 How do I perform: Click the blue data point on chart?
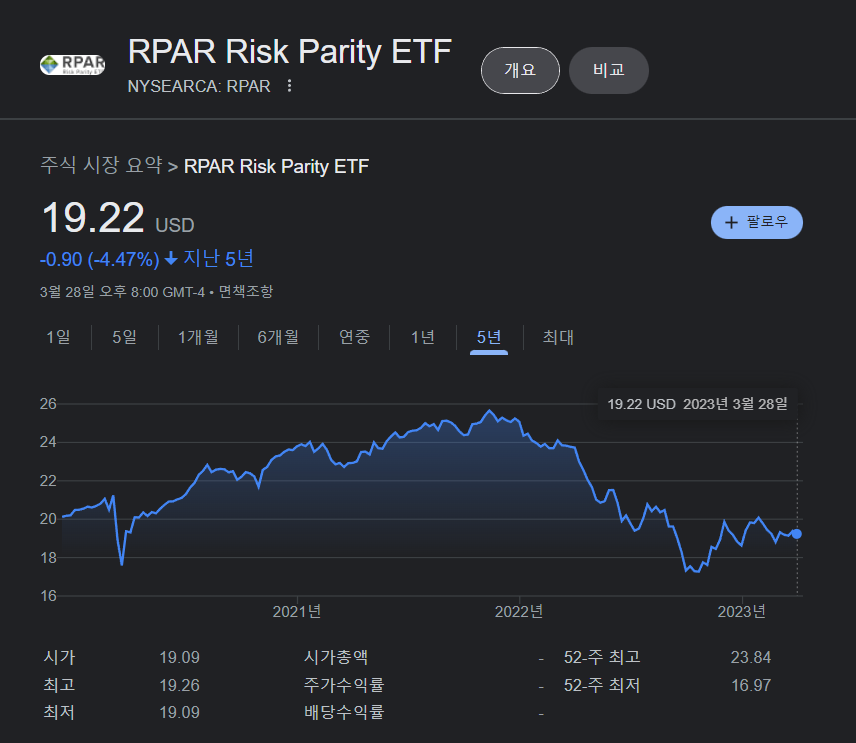796,534
